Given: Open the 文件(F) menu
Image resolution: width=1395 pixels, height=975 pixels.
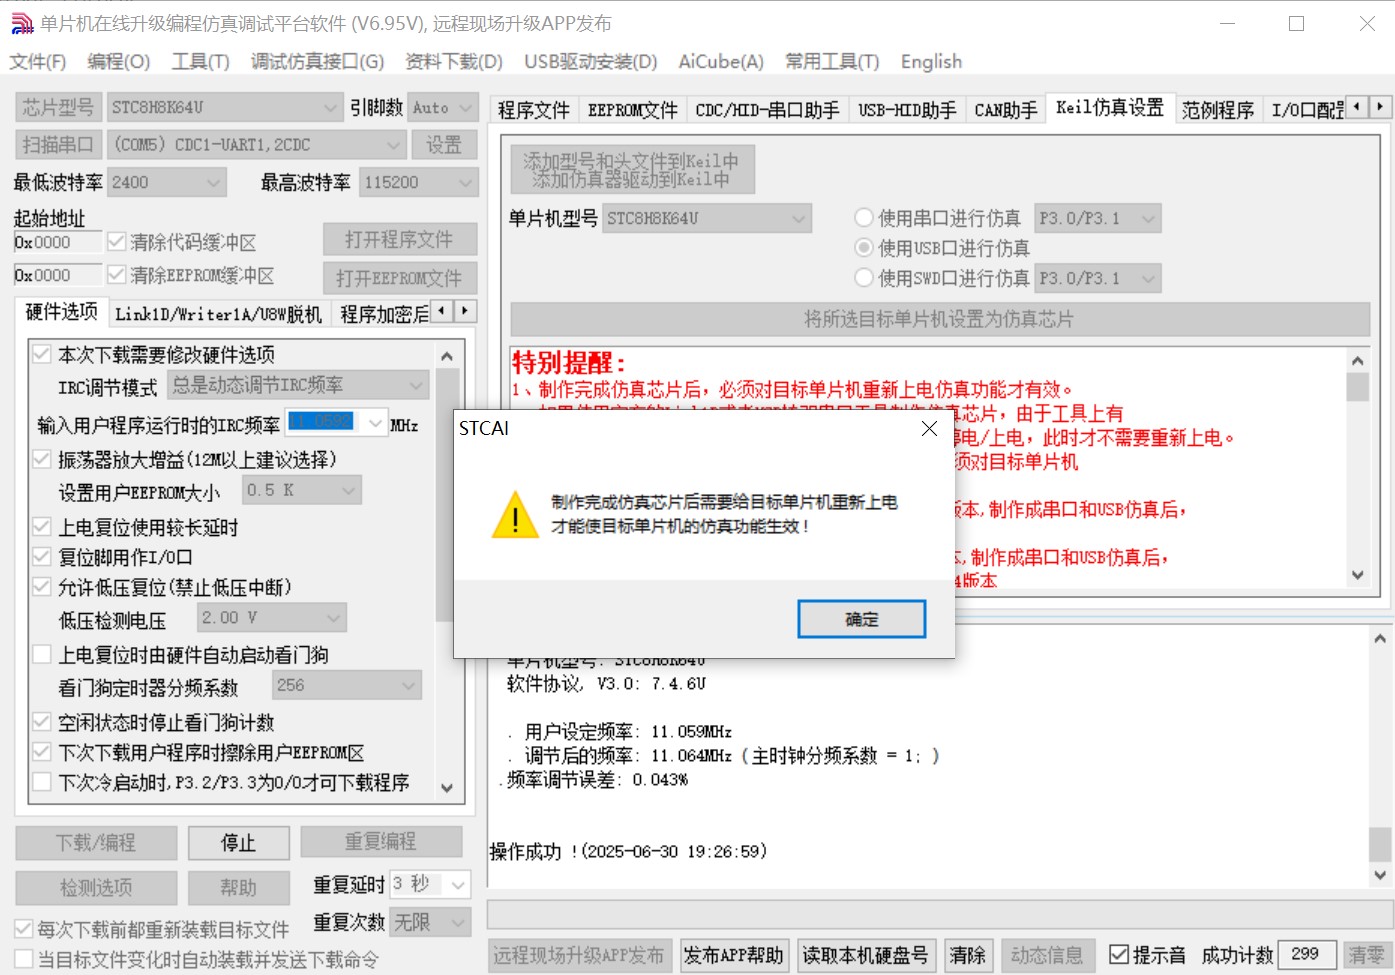Looking at the screenshot, I should (x=38, y=62).
